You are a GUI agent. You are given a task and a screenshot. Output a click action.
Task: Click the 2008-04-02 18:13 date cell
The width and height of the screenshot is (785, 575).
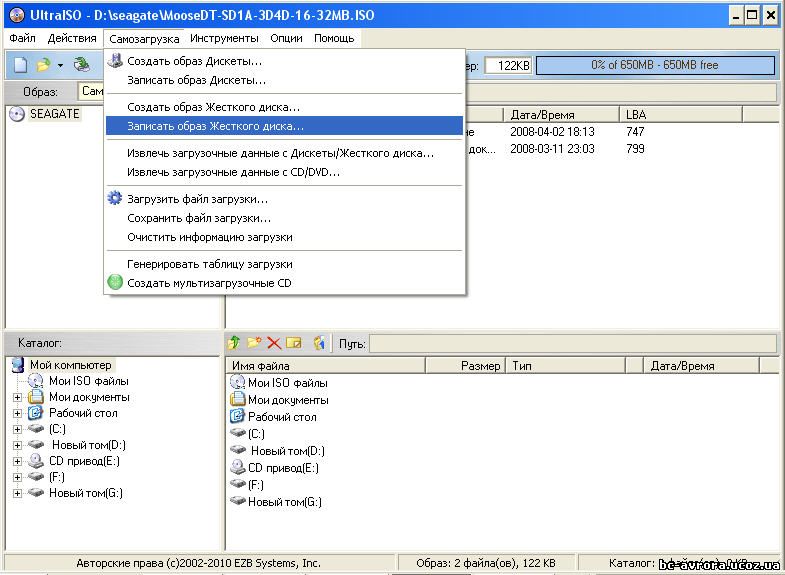pyautogui.click(x=552, y=132)
